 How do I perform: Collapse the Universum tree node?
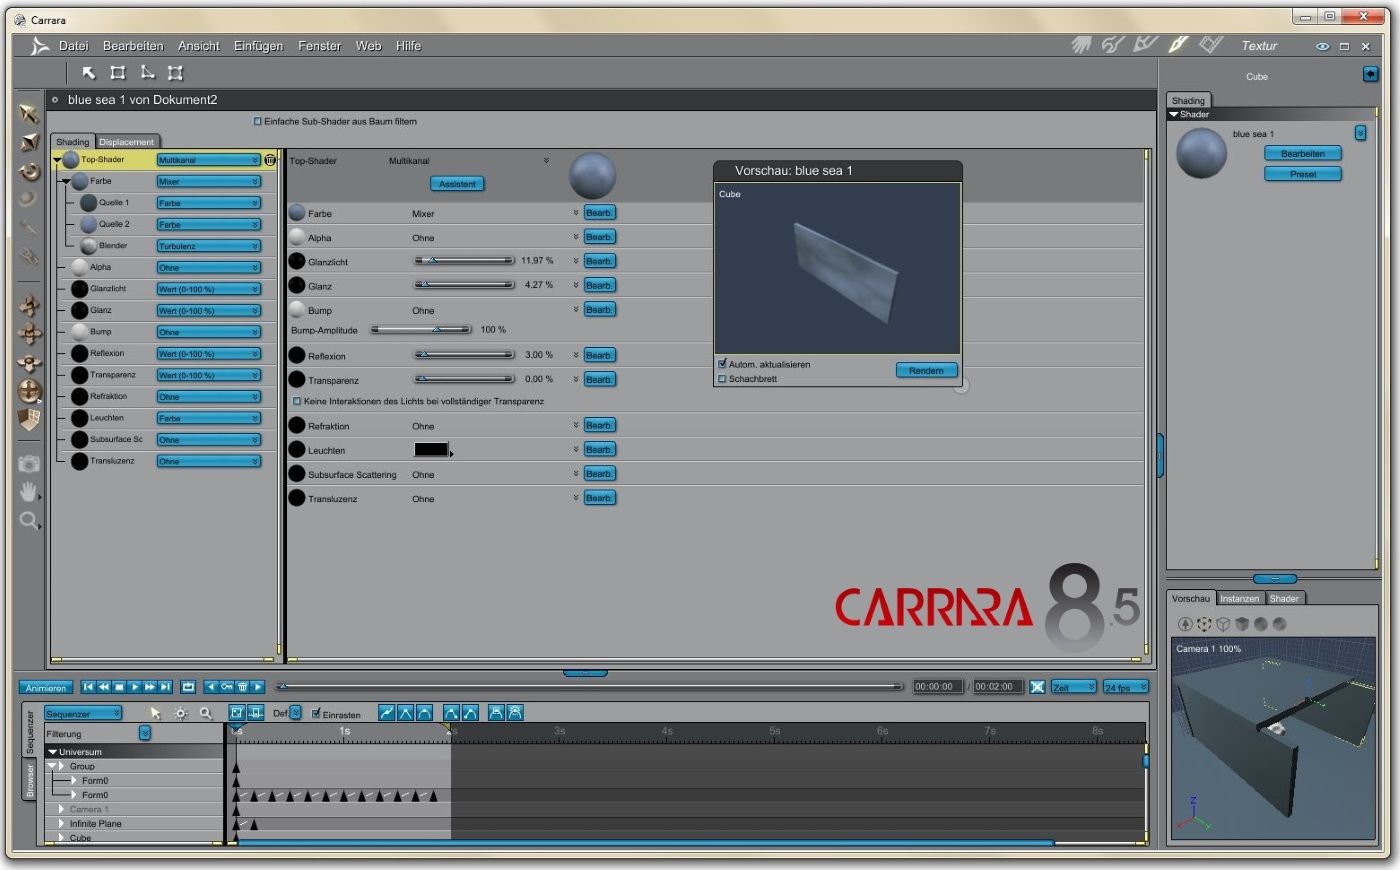(x=53, y=752)
